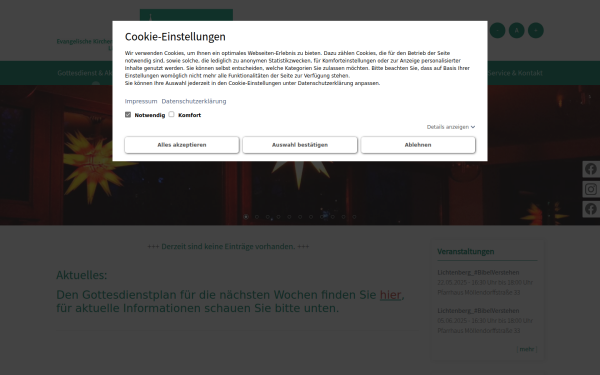Image resolution: width=600 pixels, height=375 pixels.
Task: Open the Instagram icon in the side bar
Action: (x=591, y=189)
